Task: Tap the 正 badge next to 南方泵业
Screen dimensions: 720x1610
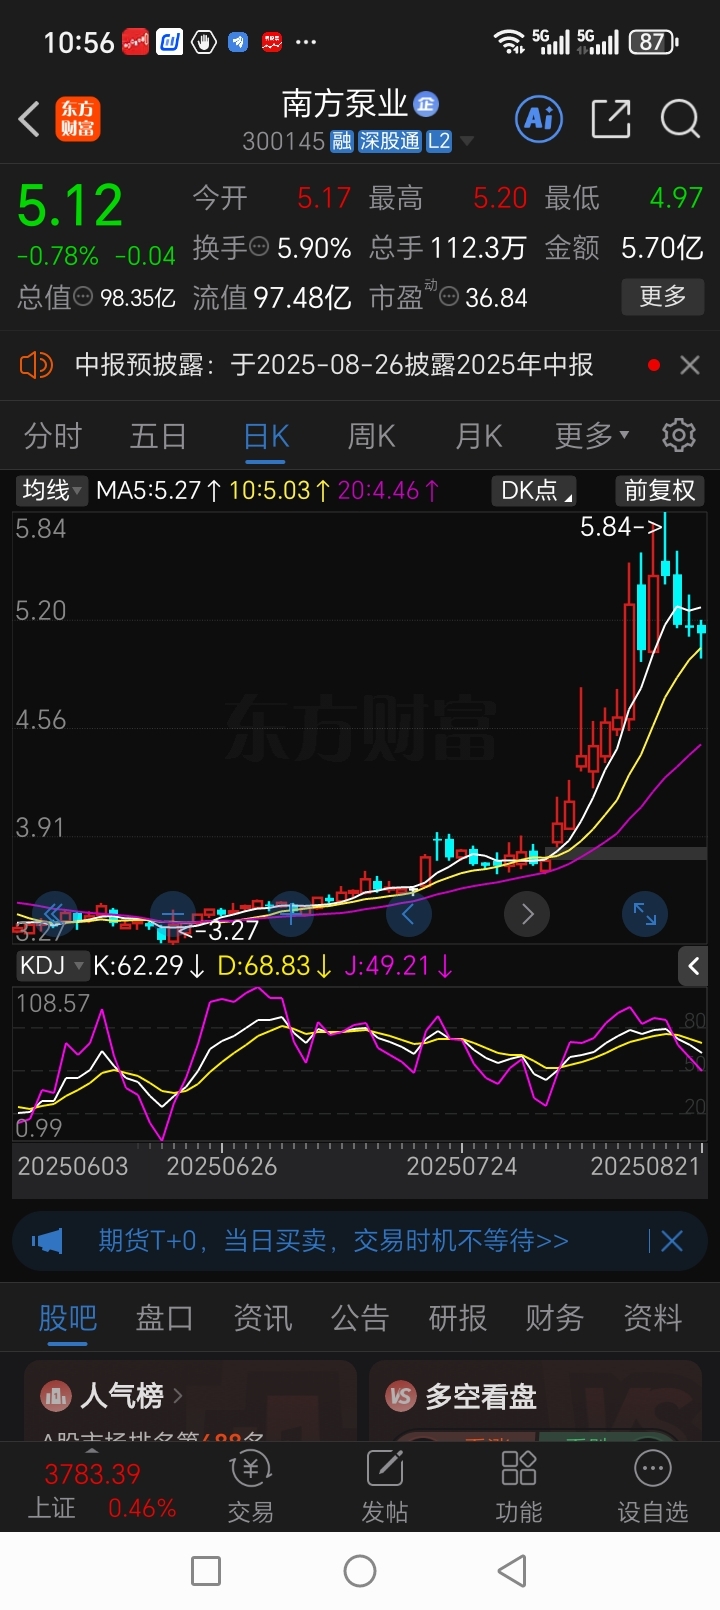Action: 427,104
